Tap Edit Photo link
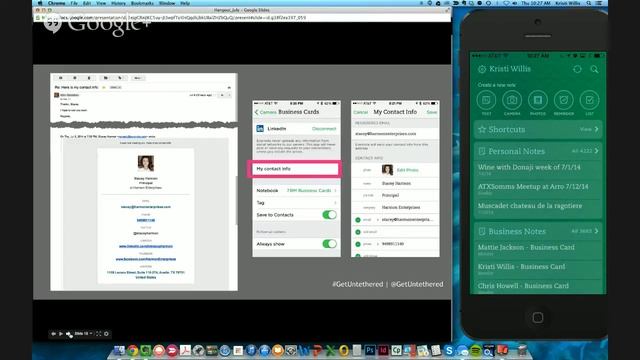The width and height of the screenshot is (640, 360). 407,170
